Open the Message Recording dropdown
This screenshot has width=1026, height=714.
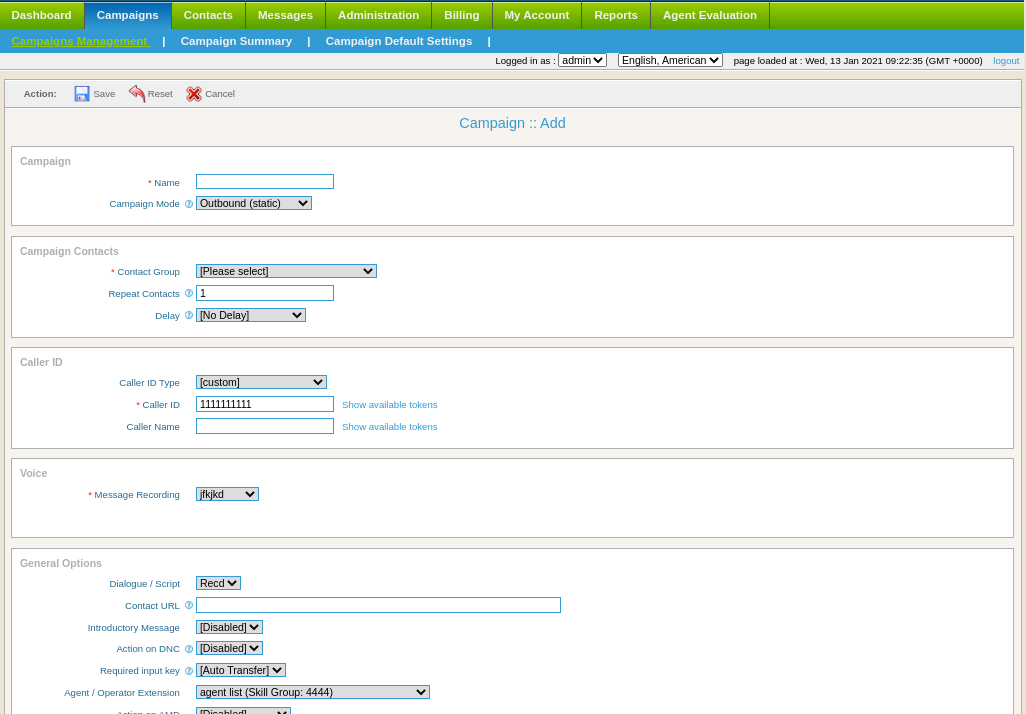click(227, 494)
